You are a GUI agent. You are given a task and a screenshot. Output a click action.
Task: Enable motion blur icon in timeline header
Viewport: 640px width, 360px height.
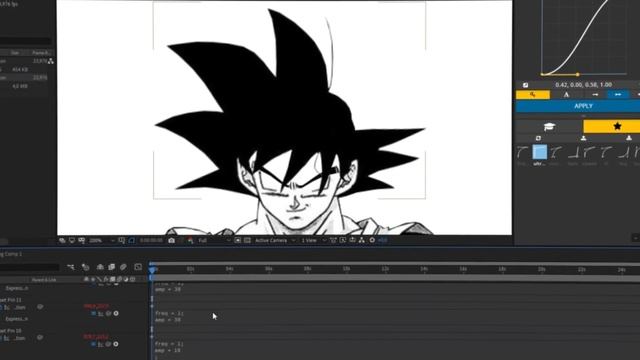[123, 267]
